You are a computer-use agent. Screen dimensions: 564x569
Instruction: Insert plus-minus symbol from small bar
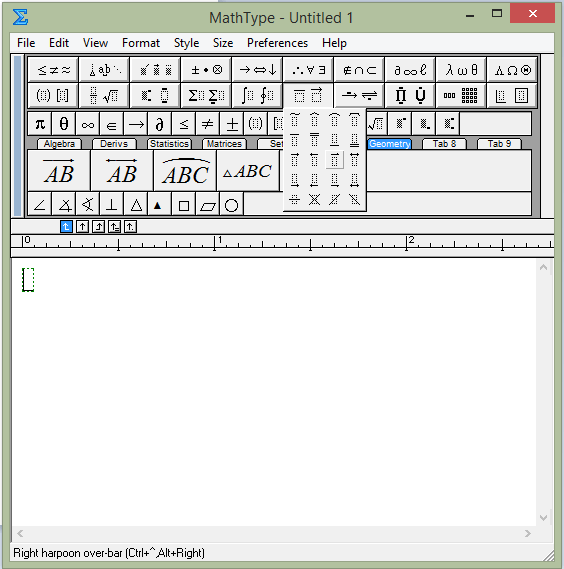tap(232, 124)
